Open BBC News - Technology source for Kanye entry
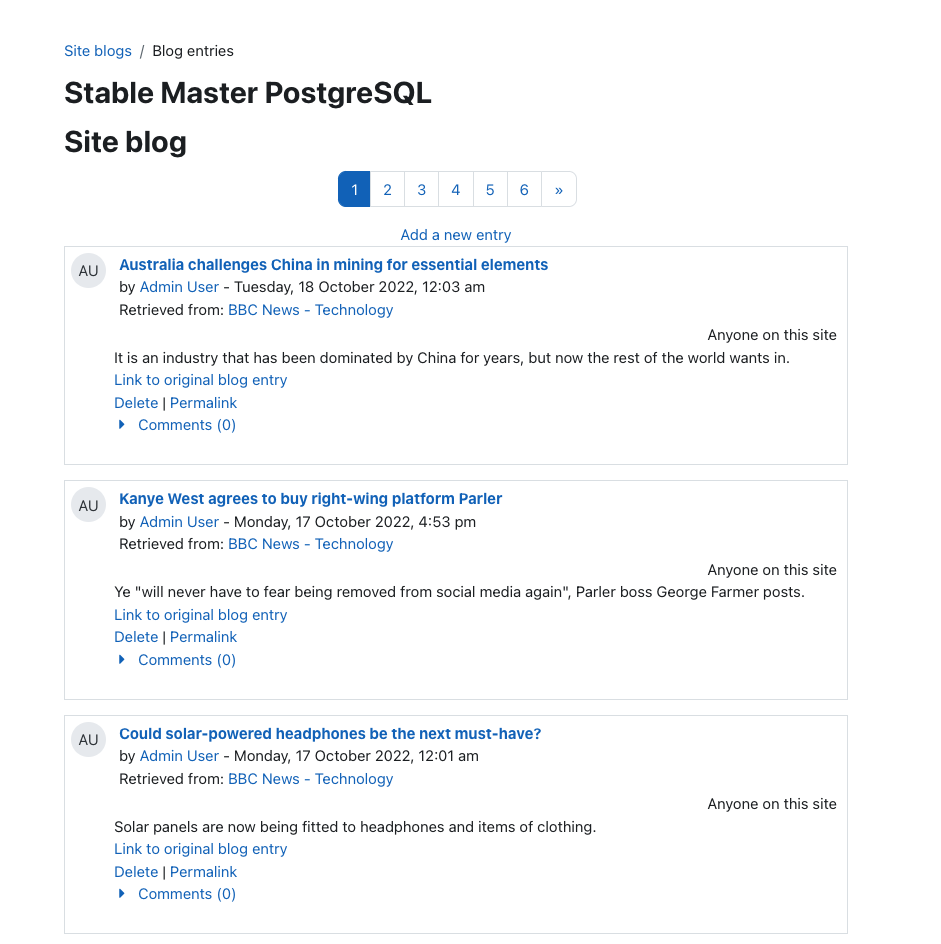 (x=311, y=544)
